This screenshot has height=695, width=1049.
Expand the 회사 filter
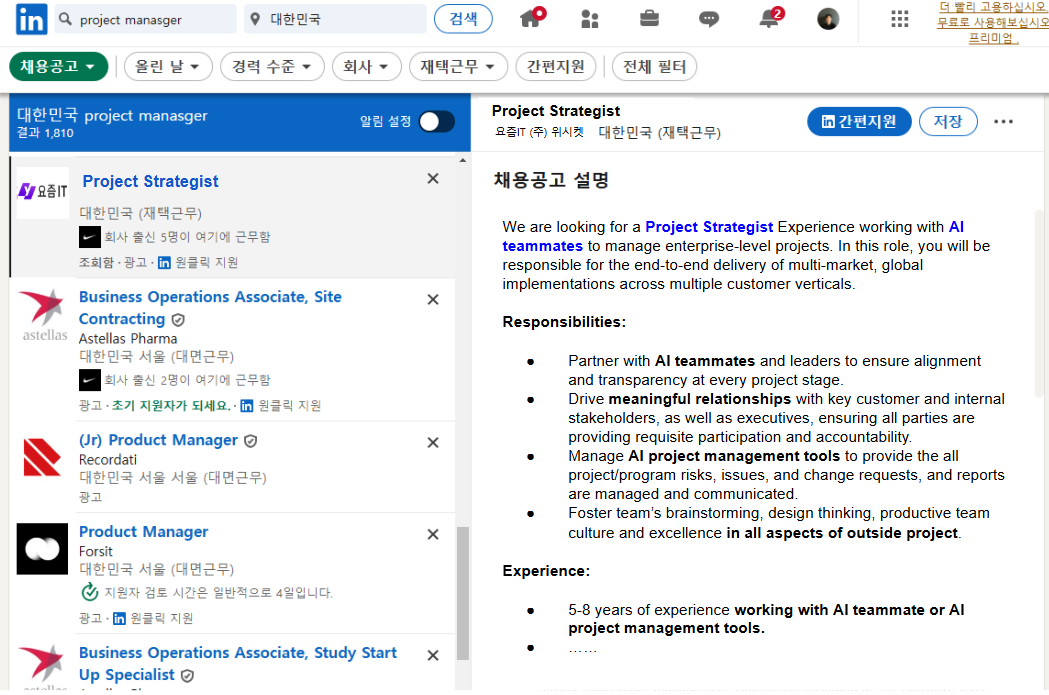[367, 66]
